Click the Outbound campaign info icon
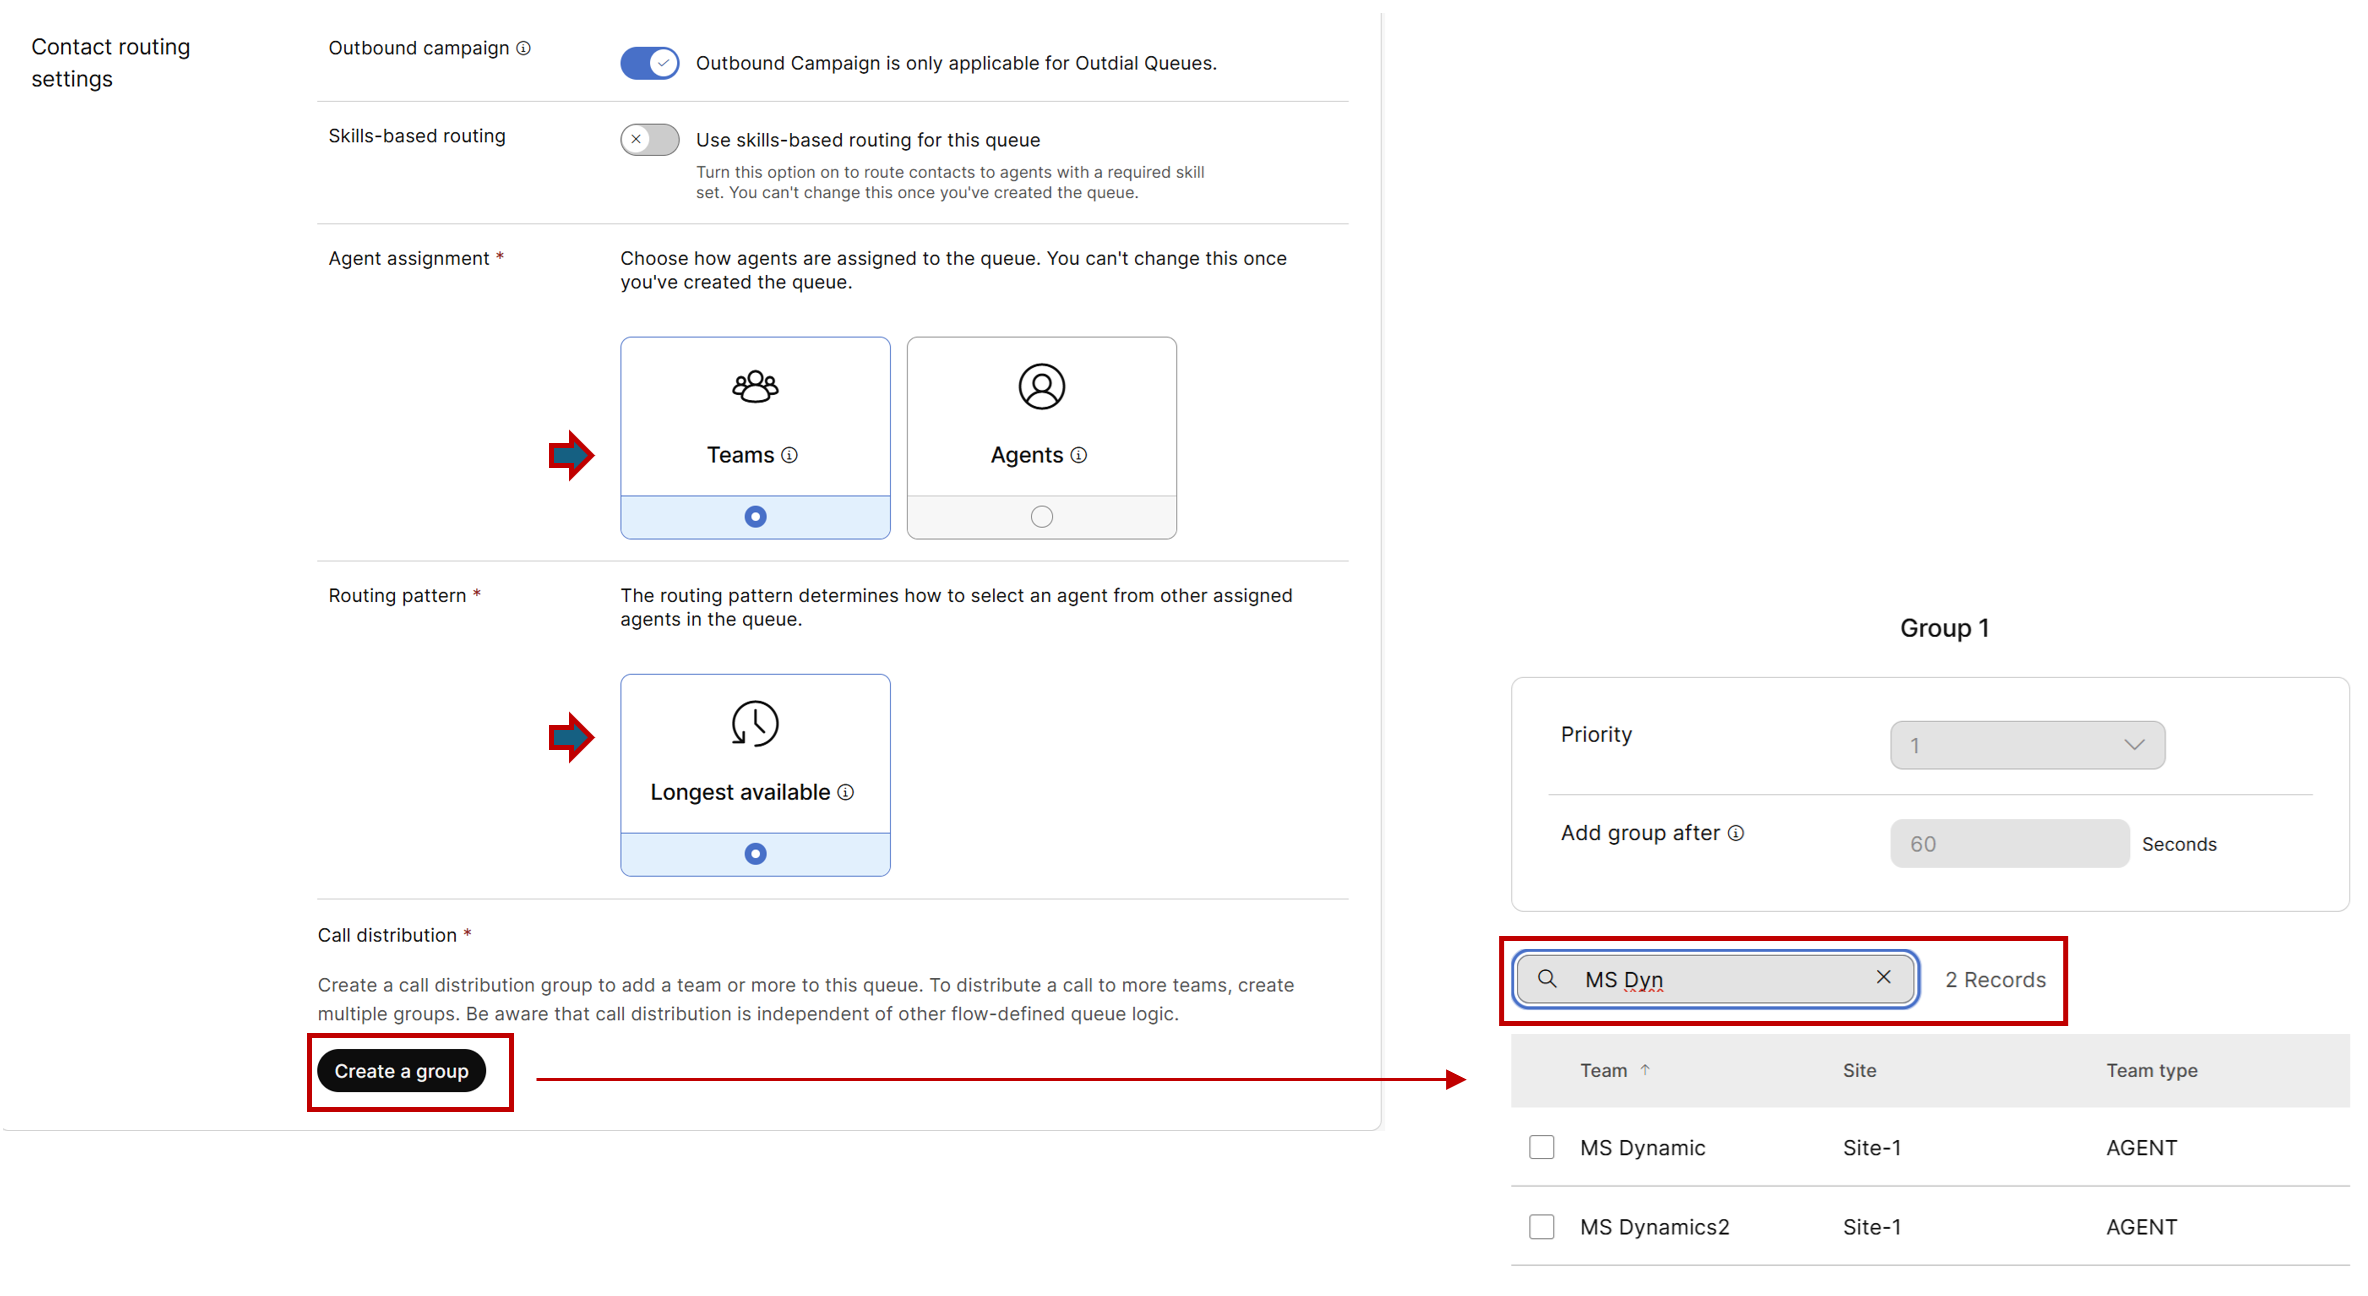The image size is (2368, 1296). coord(523,48)
